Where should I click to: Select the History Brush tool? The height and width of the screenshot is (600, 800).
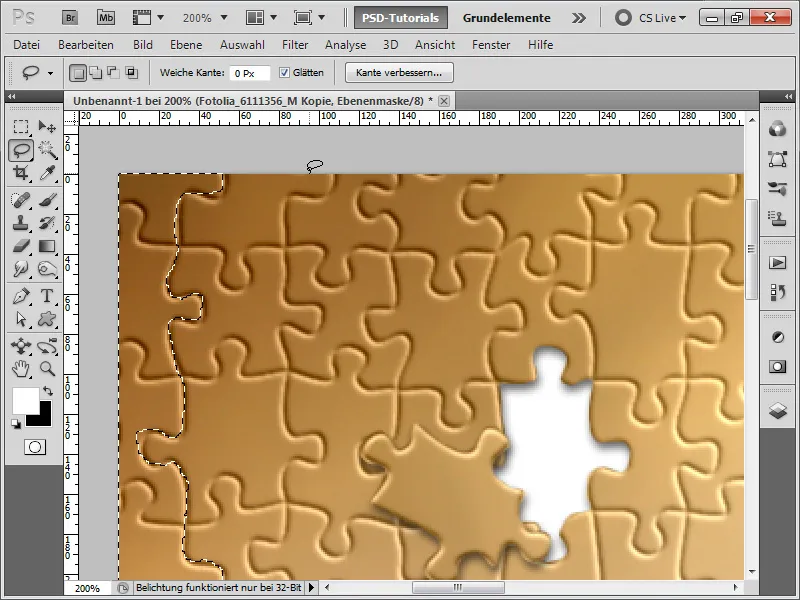47,223
